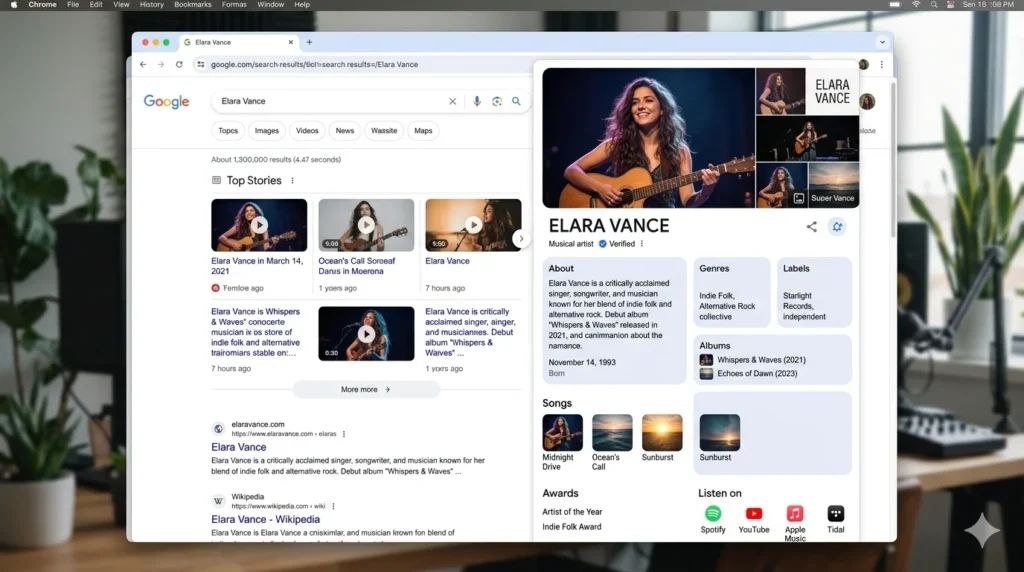Play the first Top Stories video
Viewport: 1024px width, 572px height.
click(x=259, y=225)
